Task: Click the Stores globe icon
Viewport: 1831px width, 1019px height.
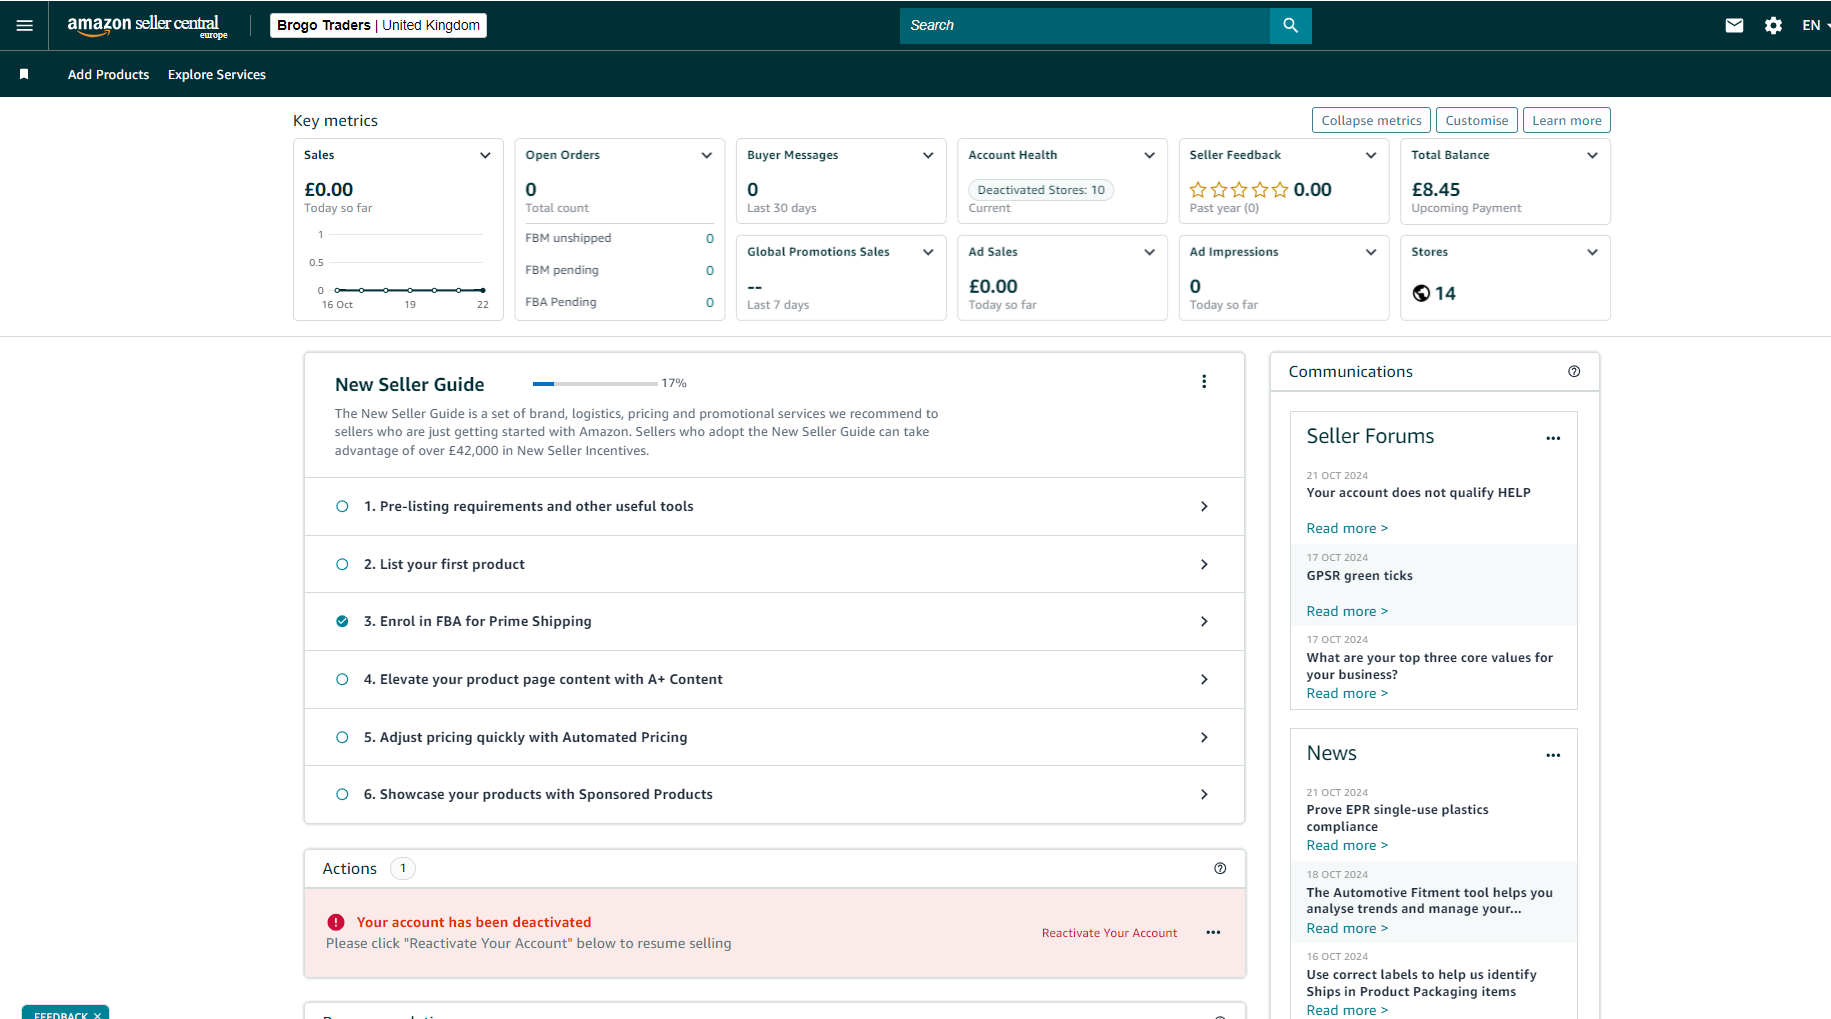Action: click(x=1421, y=293)
